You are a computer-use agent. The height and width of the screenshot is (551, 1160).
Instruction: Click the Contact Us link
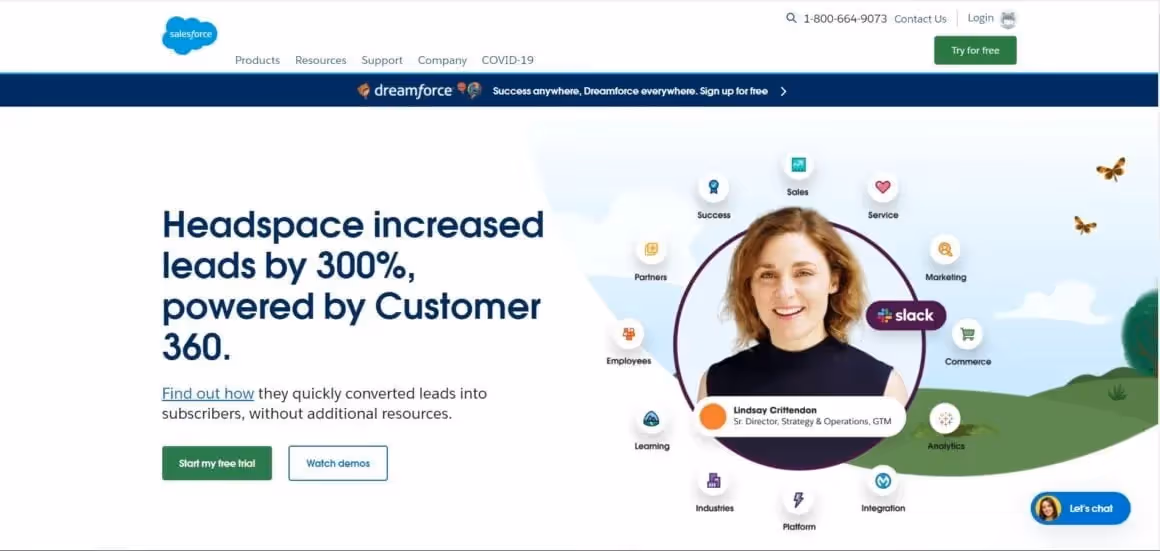click(x=920, y=19)
